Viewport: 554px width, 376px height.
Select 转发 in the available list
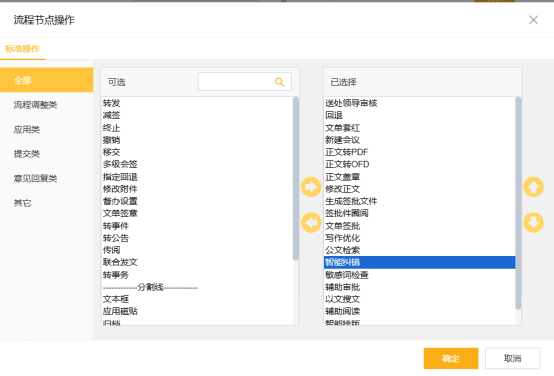(197, 103)
